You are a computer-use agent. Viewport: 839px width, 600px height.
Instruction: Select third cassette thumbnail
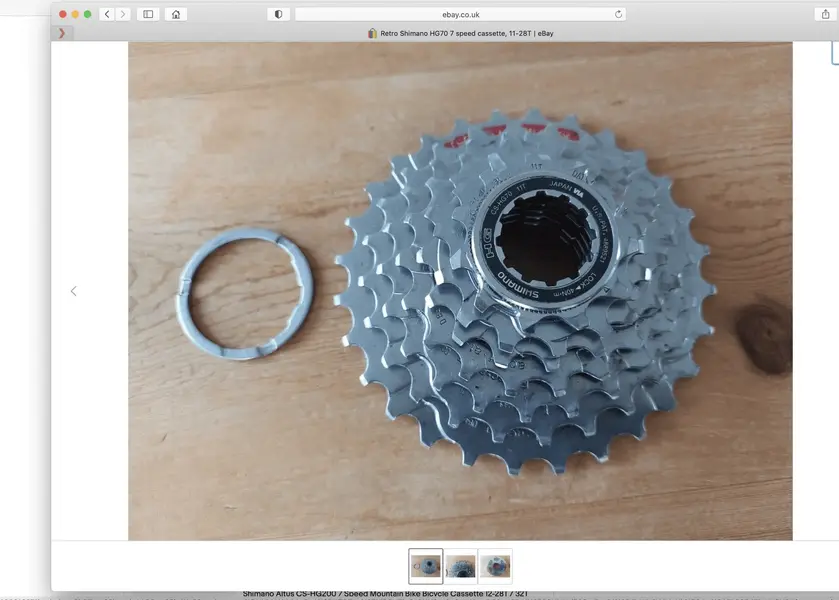(495, 566)
